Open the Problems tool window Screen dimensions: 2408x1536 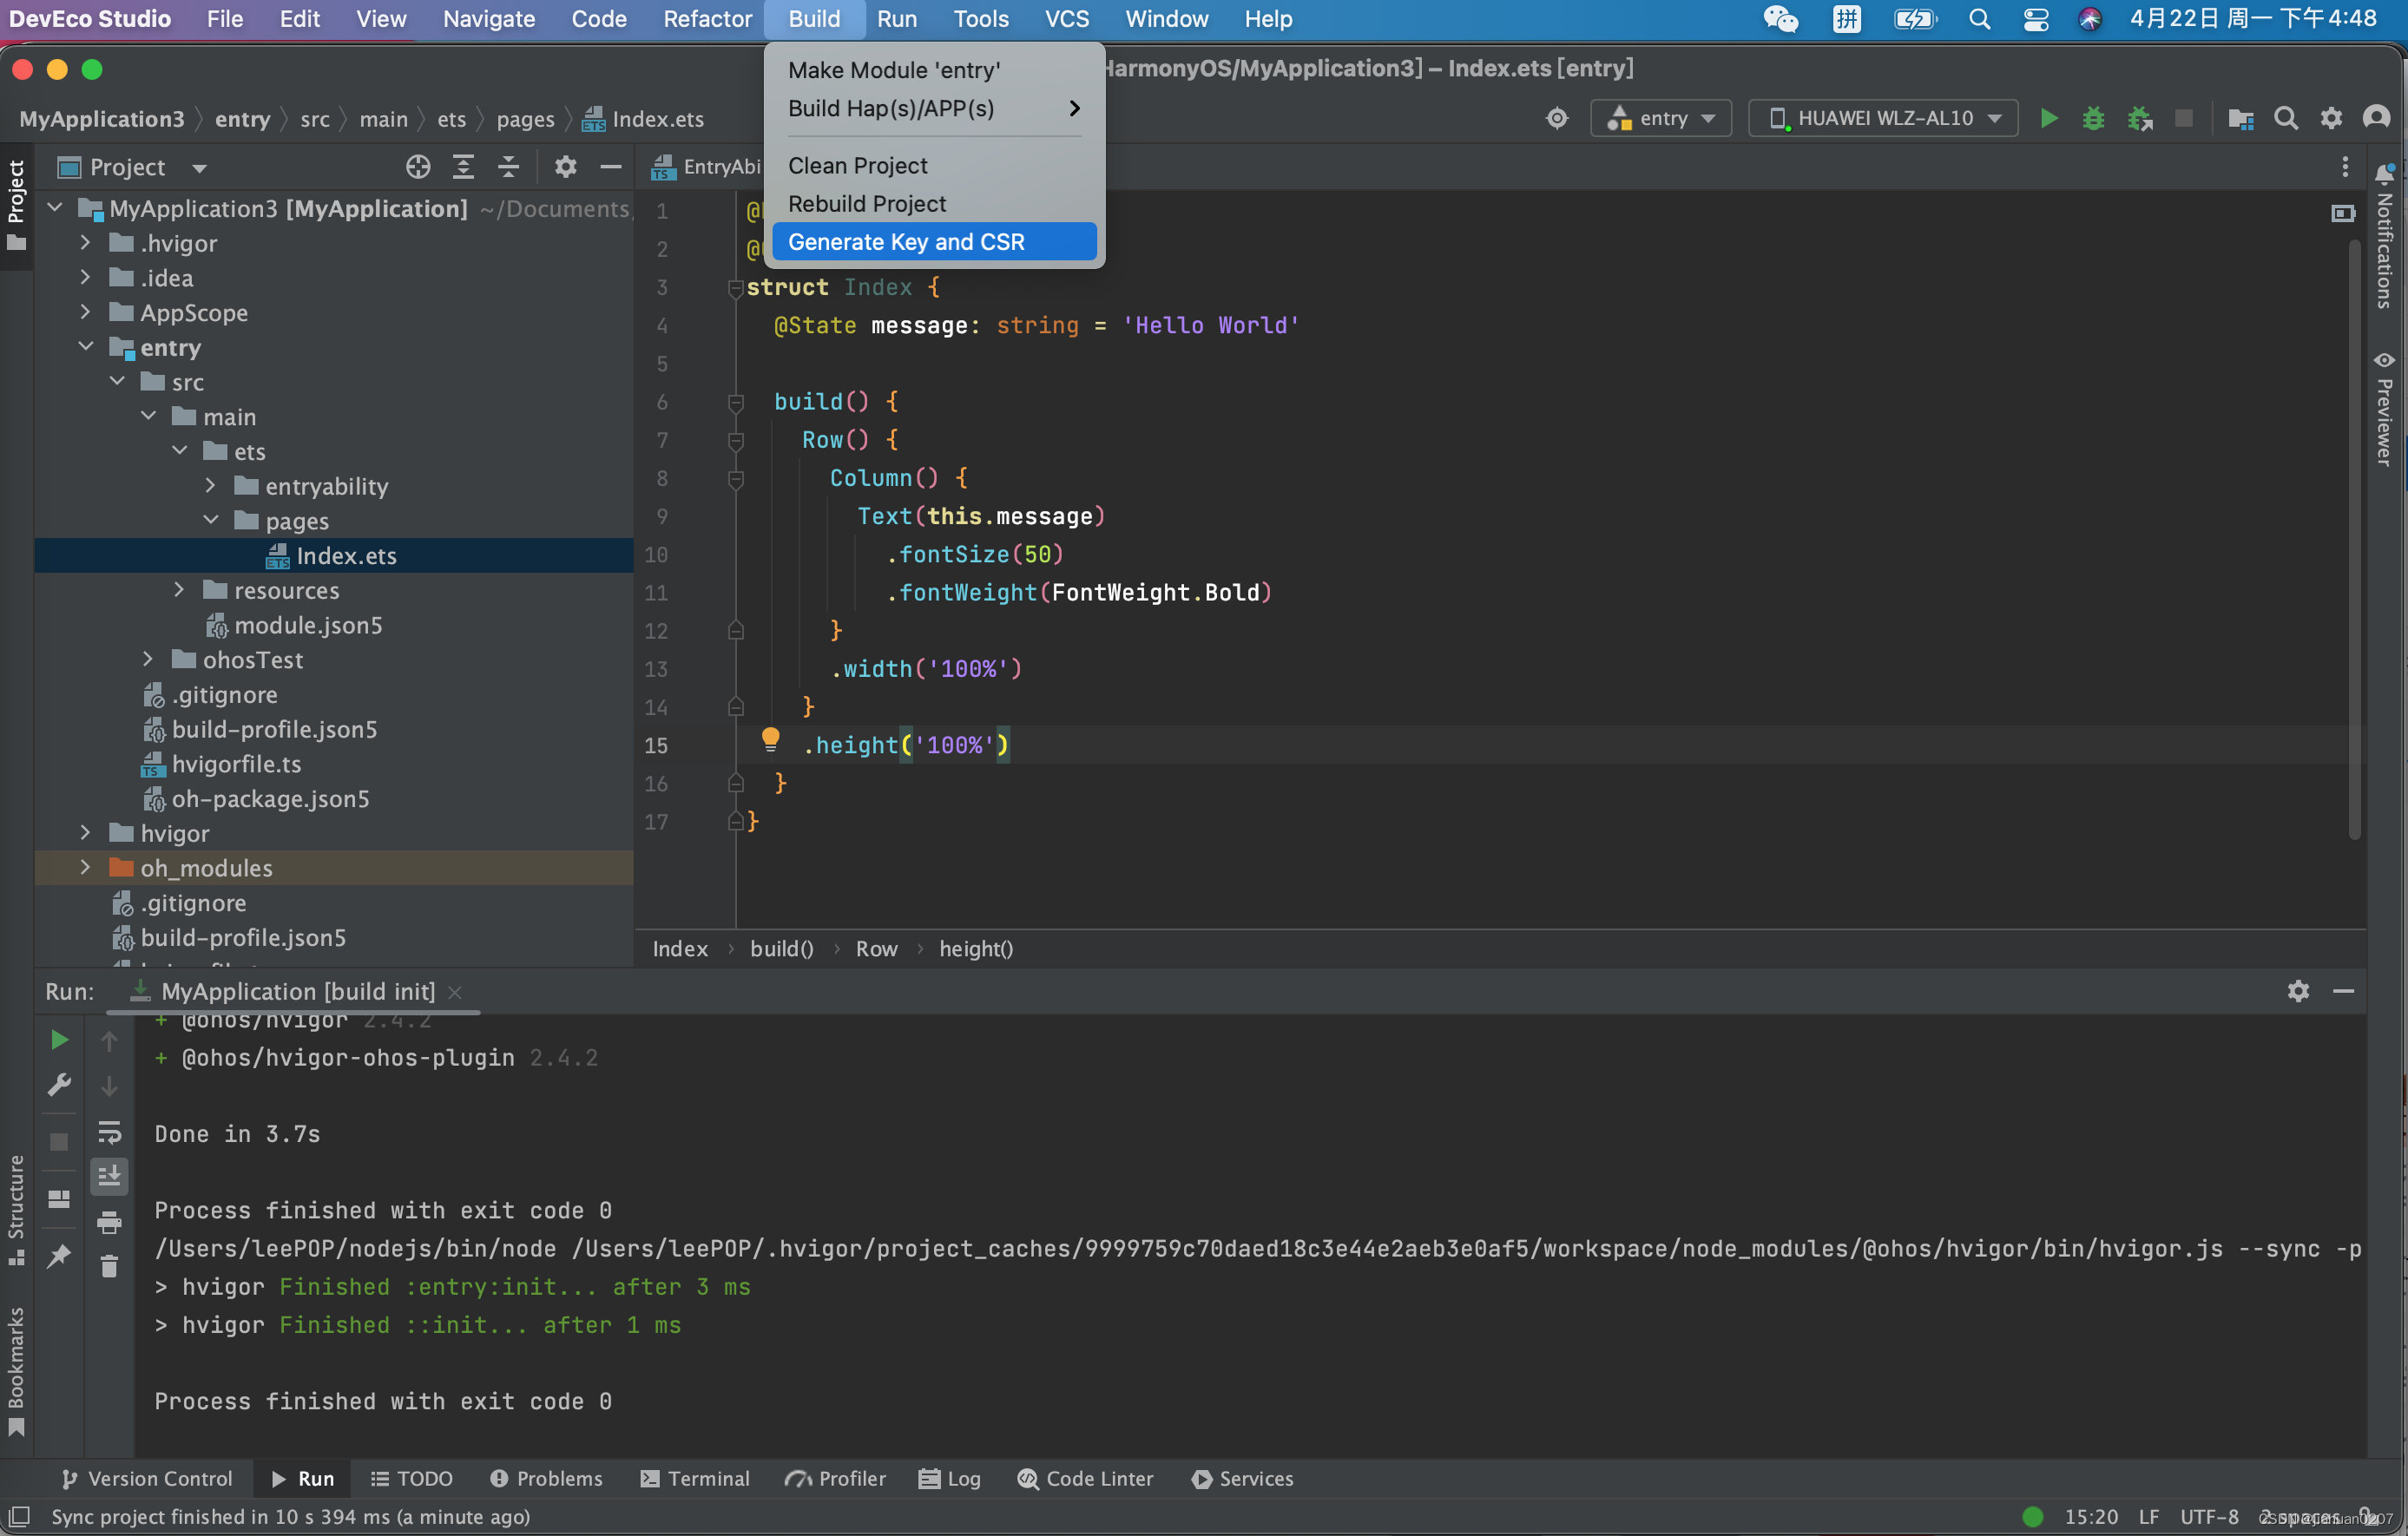click(x=546, y=1479)
